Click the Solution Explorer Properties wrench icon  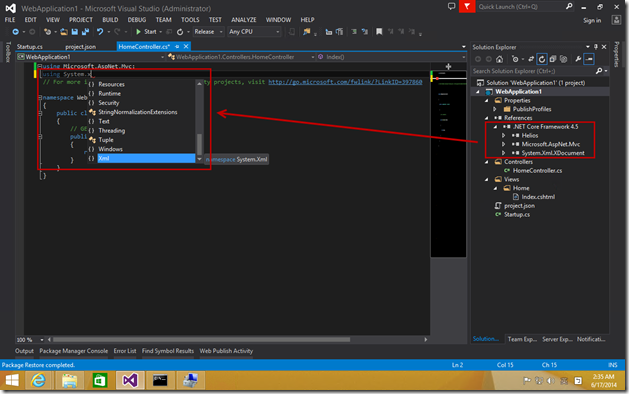[578, 59]
